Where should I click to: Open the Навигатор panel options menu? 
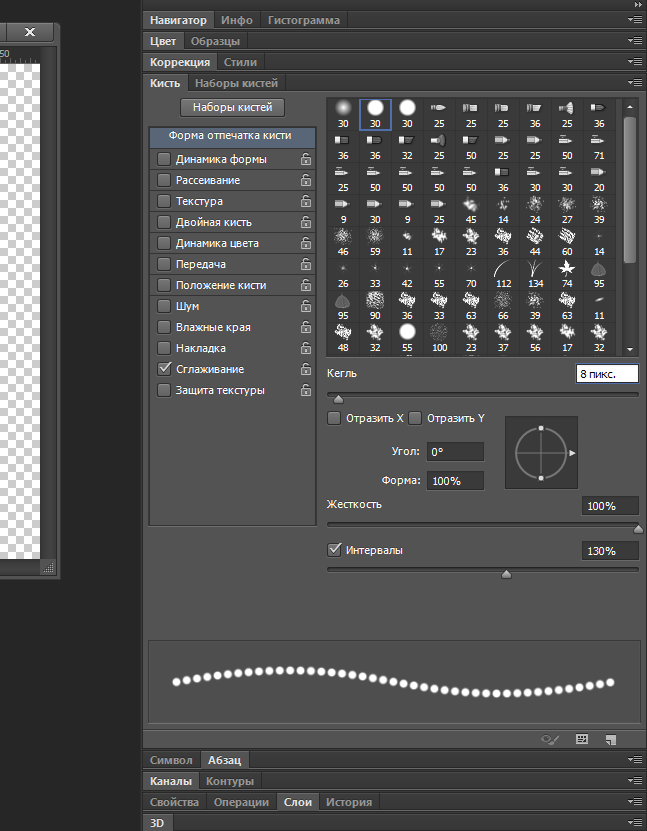click(x=634, y=20)
